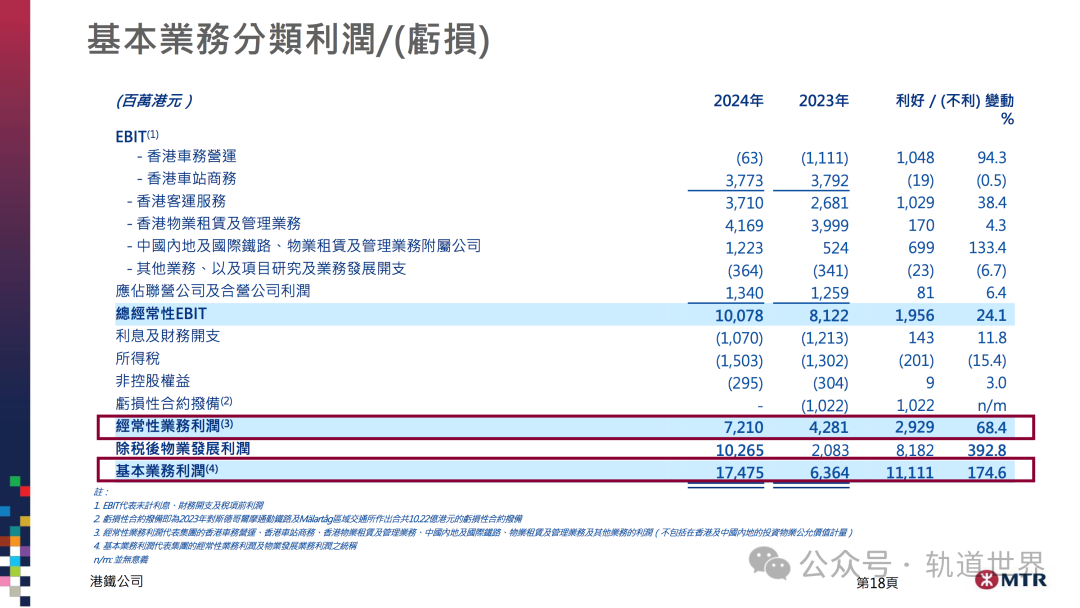Select the 應佔聯營公司及合營公司利潤 row label
The image size is (1080, 608).
point(213,291)
